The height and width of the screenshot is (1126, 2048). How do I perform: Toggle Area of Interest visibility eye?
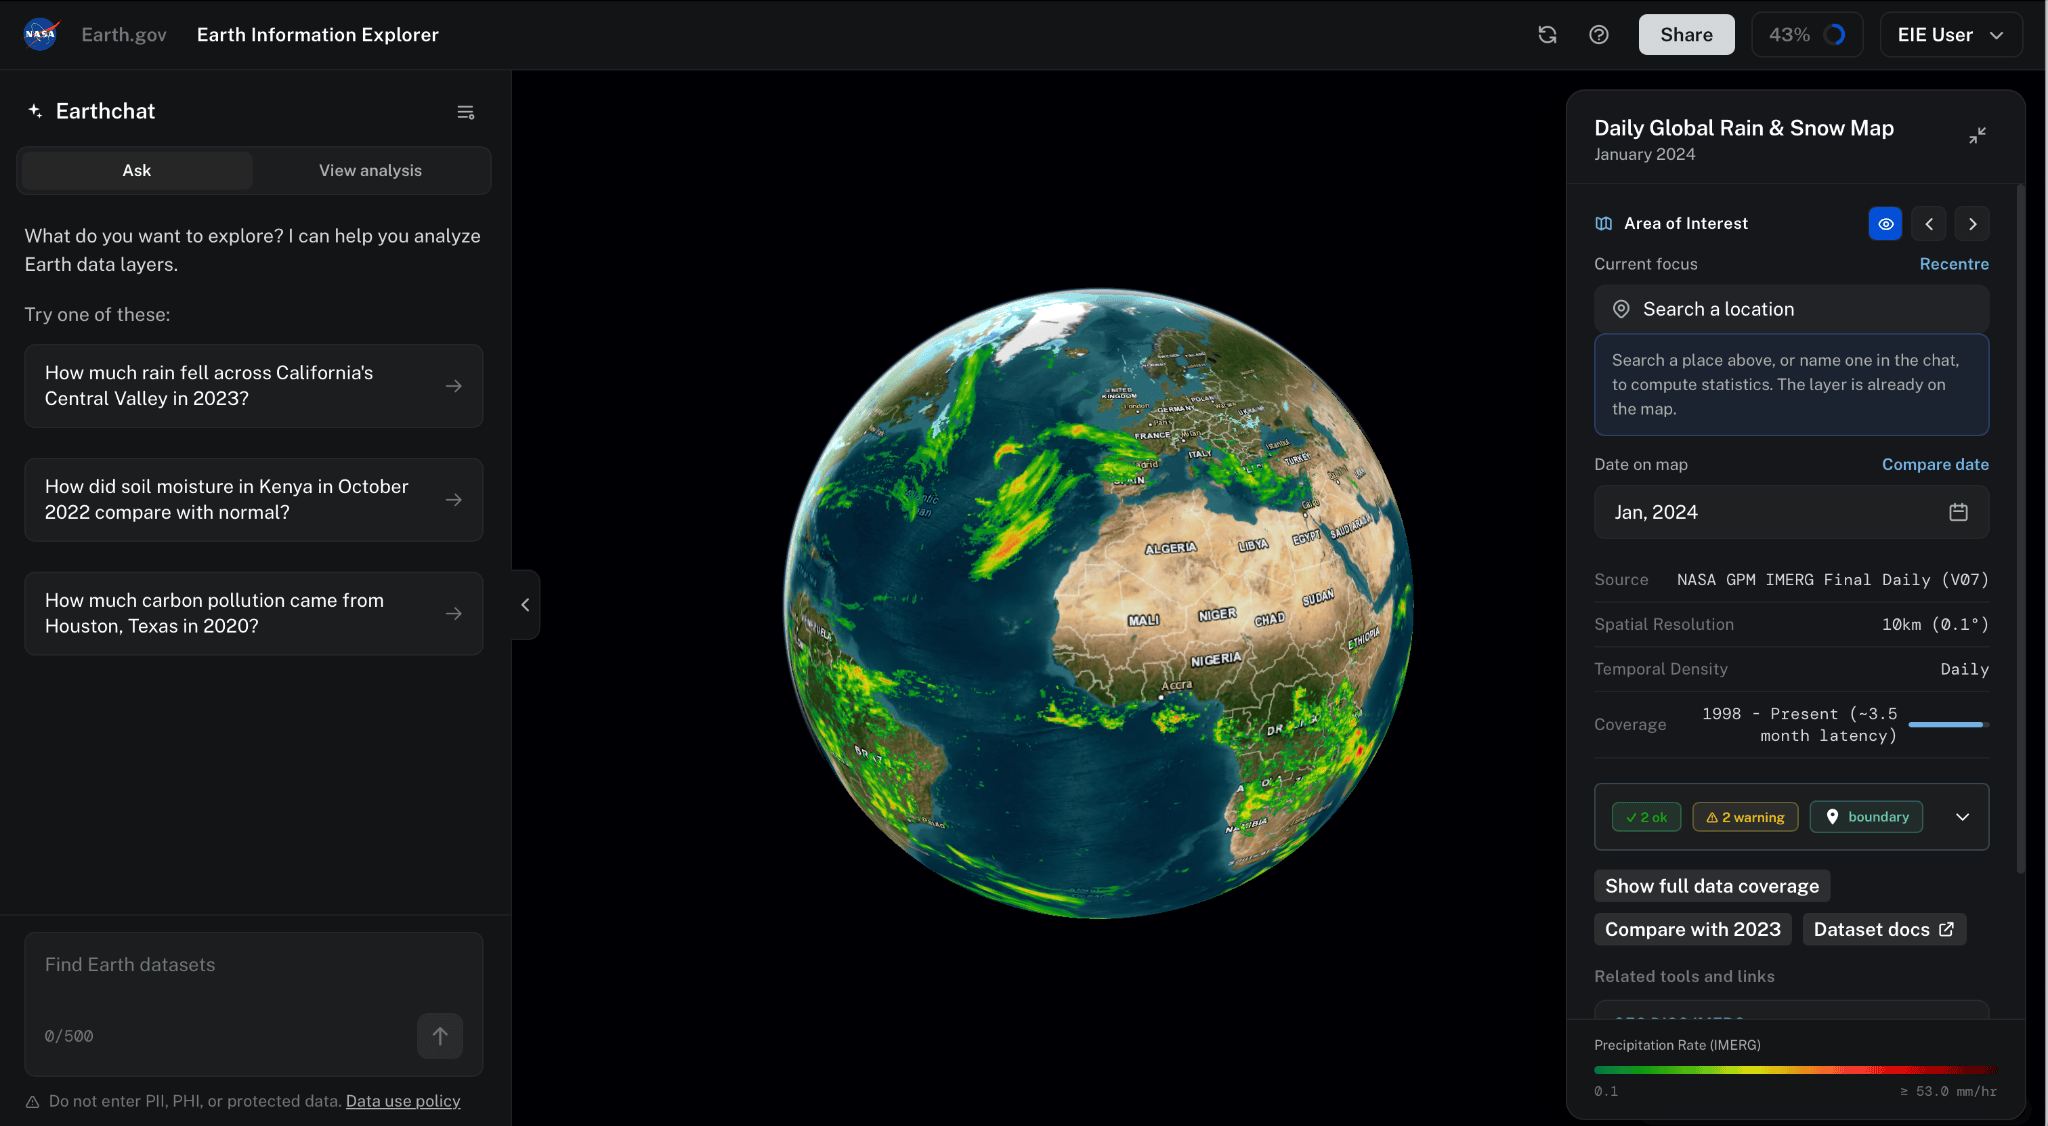1885,224
